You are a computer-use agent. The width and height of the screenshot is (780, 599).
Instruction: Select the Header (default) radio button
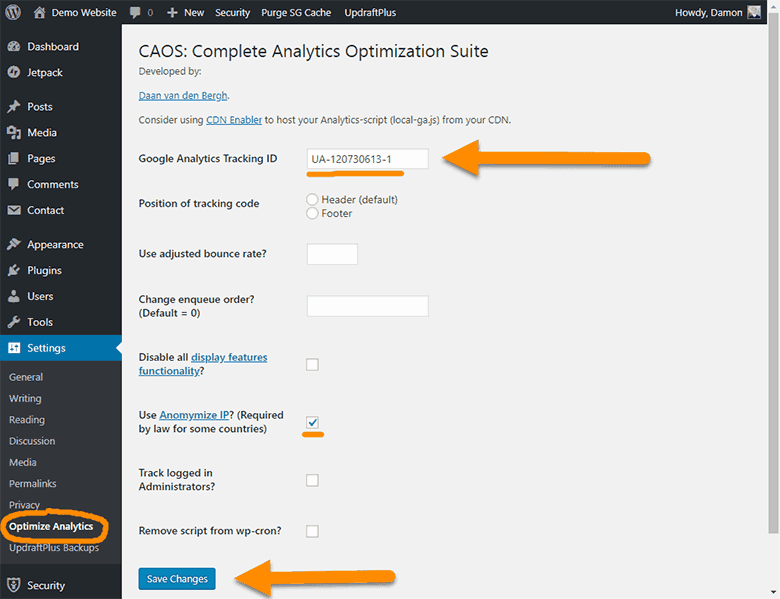point(312,200)
